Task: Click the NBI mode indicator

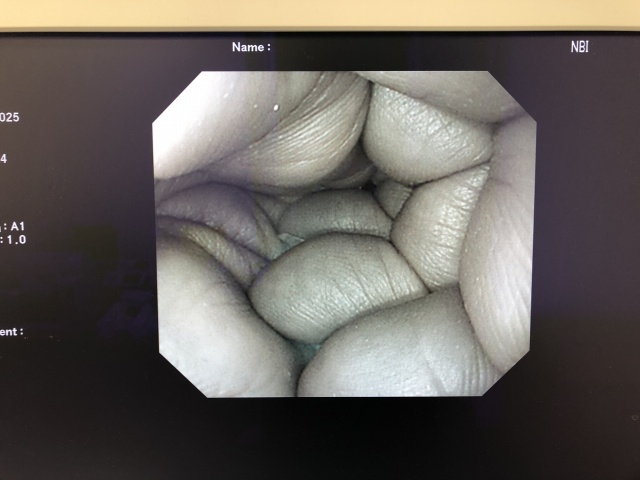Action: click(x=580, y=47)
